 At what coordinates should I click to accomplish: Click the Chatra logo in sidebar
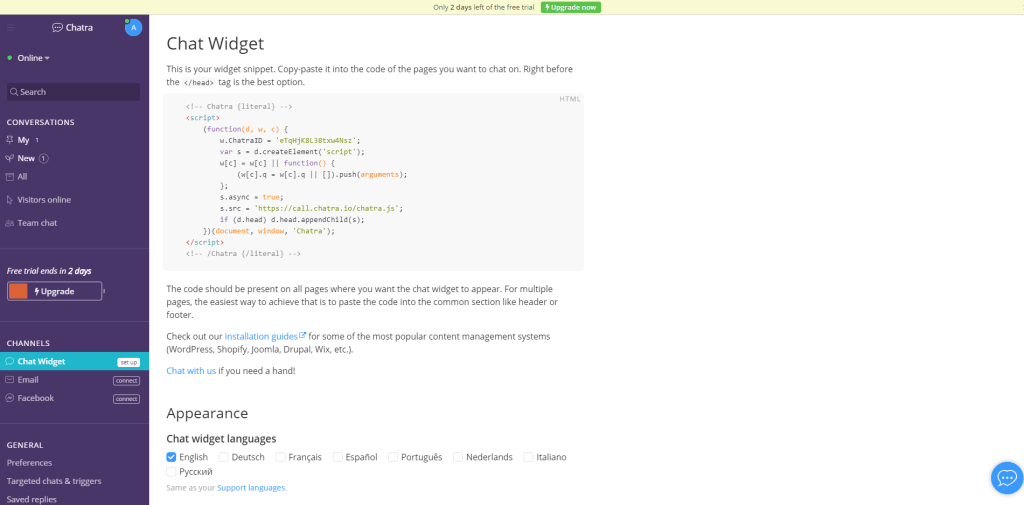(72, 27)
